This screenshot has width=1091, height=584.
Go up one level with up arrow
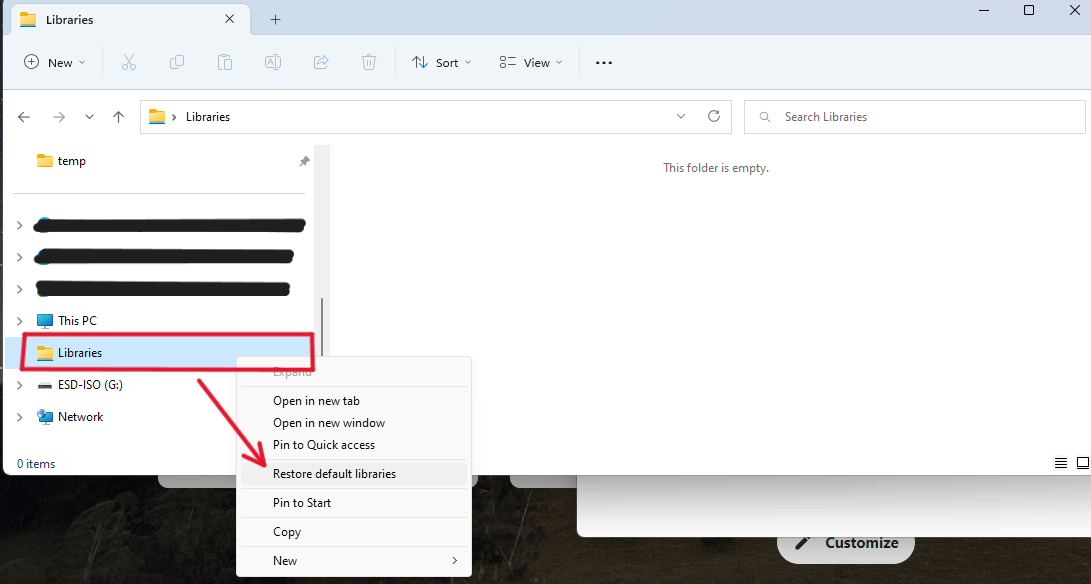pos(119,117)
